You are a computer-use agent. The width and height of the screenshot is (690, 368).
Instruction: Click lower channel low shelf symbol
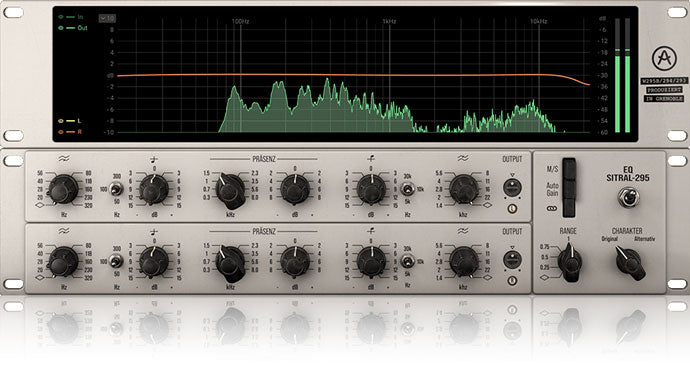click(x=154, y=232)
